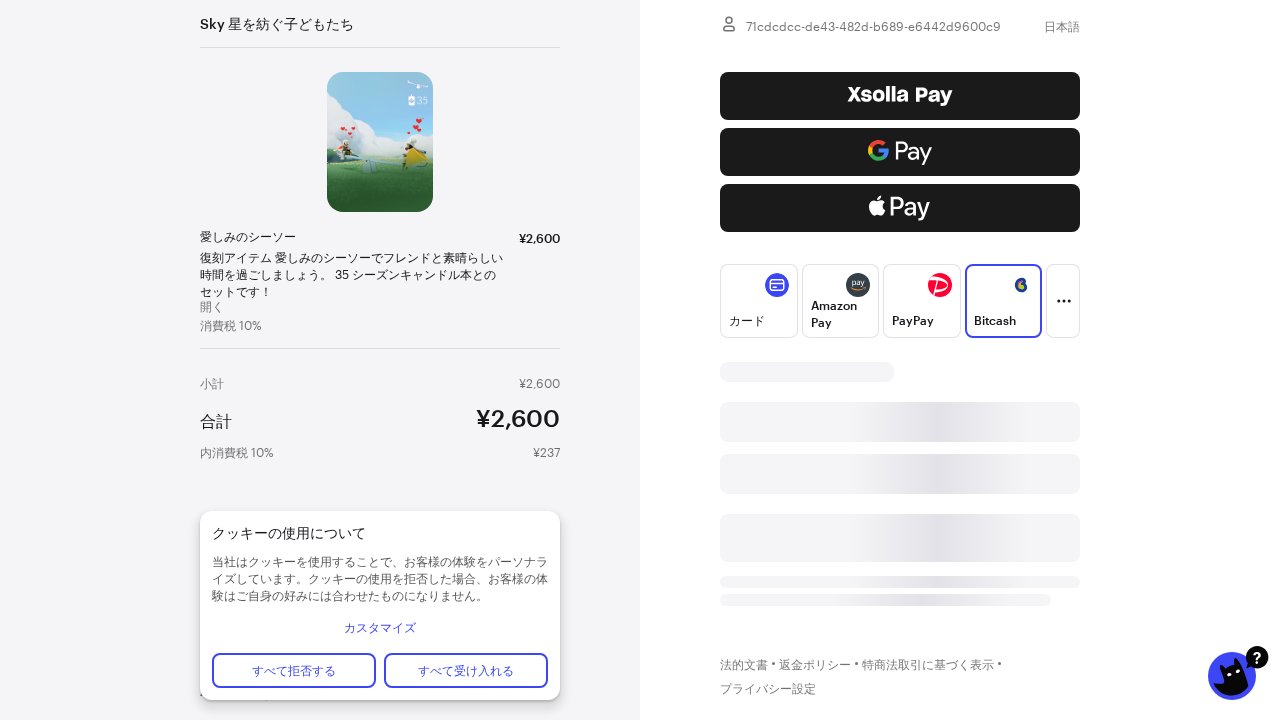The height and width of the screenshot is (720, 1280).
Task: Click the Bitcash logo icon
Action: coord(1021,285)
